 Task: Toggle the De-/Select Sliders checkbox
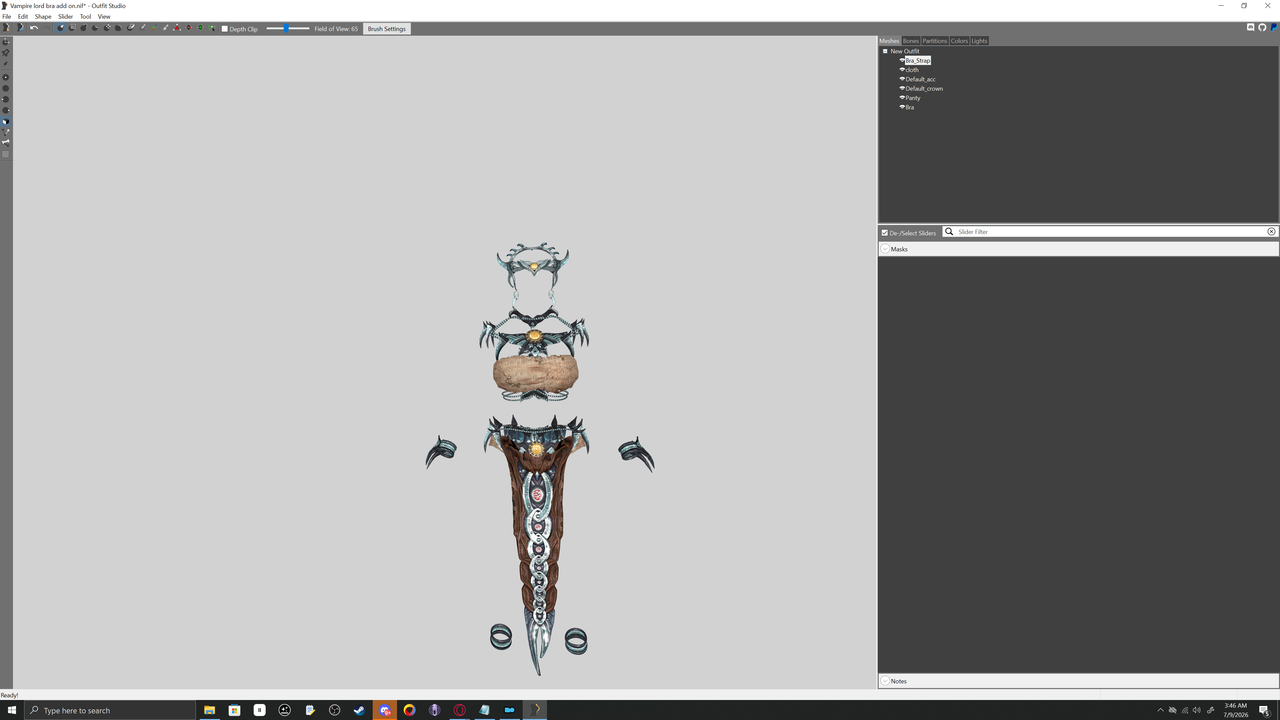point(885,233)
